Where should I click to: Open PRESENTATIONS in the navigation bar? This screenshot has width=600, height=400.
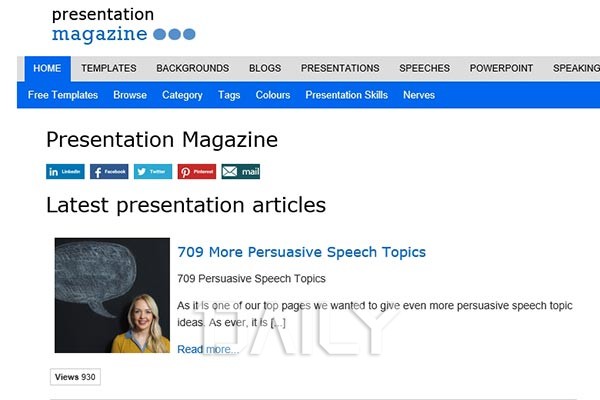click(x=340, y=69)
